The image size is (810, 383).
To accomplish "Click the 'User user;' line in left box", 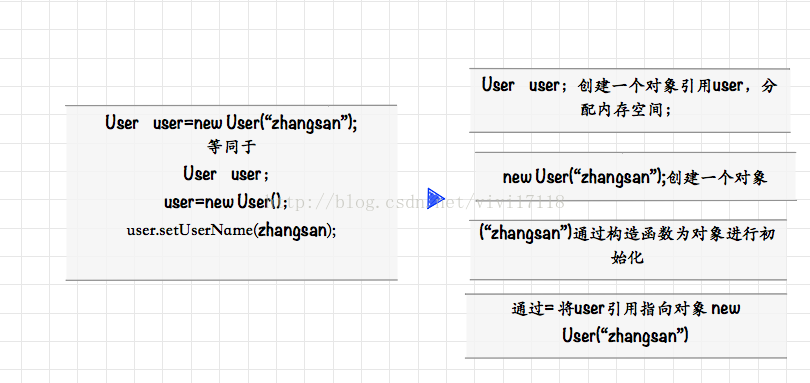I will coord(226,174).
